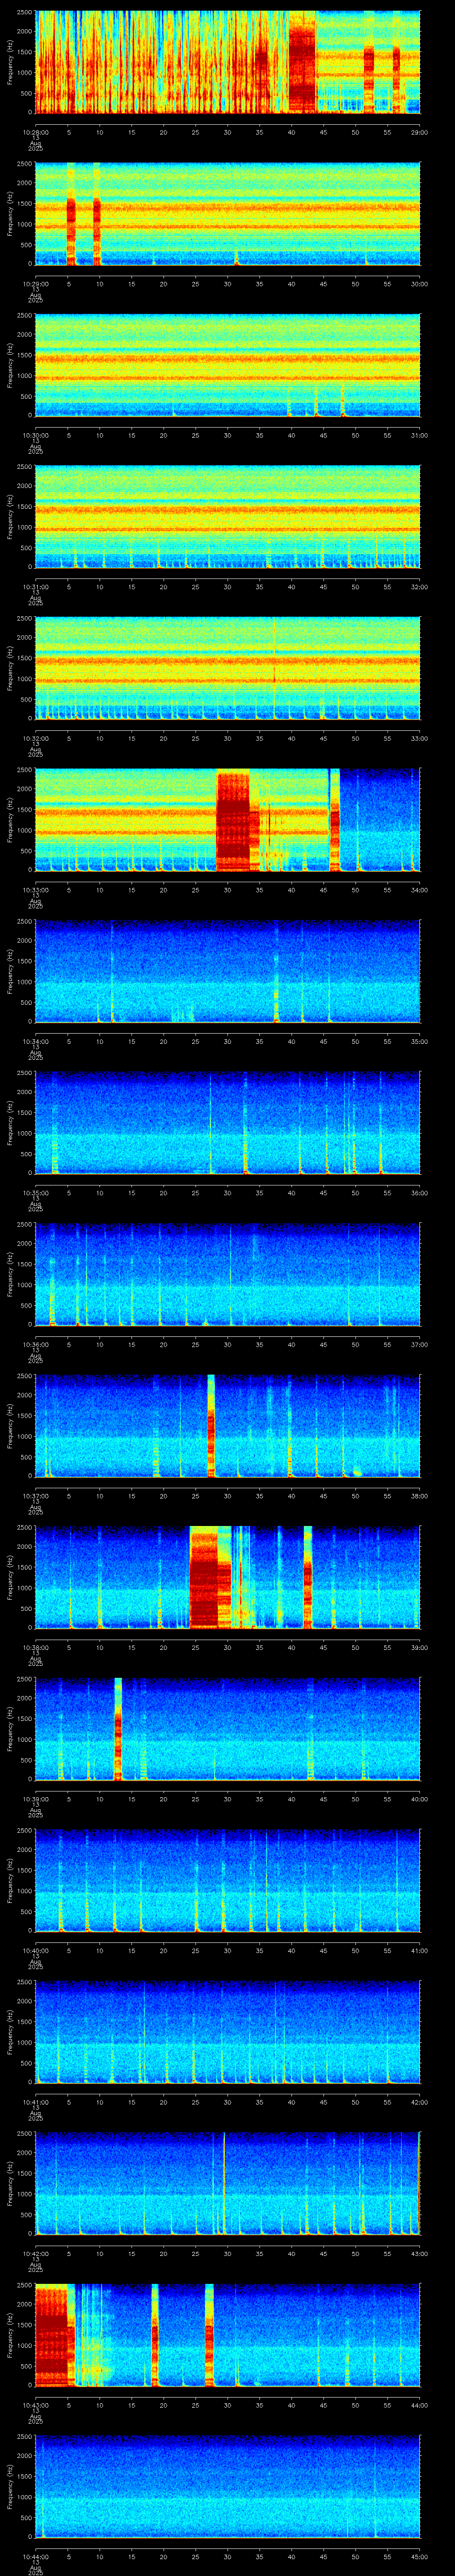Image resolution: width=455 pixels, height=2576 pixels.
Task: Click the 41:00 end time label
Action: click(x=419, y=1951)
